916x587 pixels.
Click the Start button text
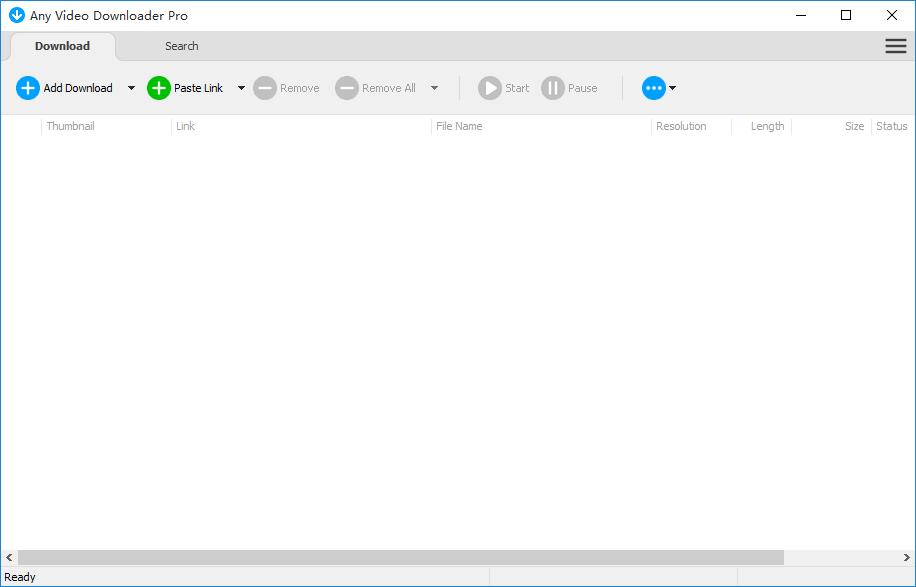point(517,88)
